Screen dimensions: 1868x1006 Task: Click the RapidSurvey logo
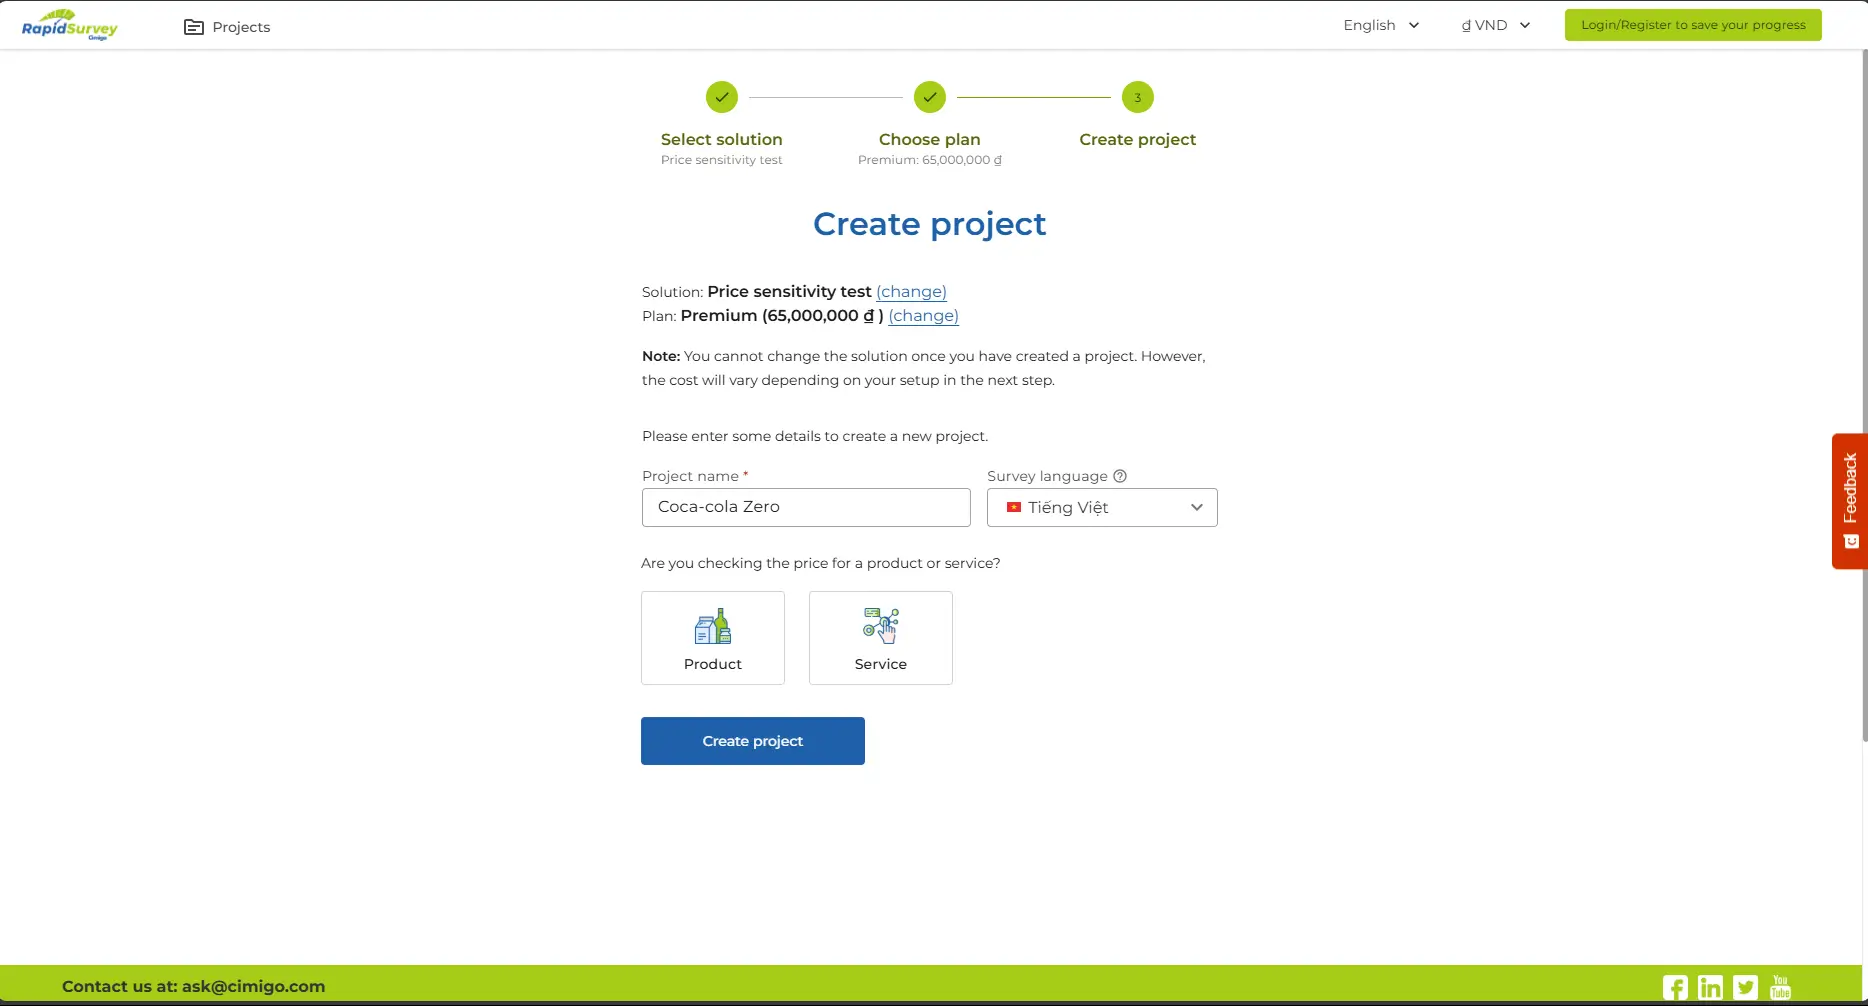point(69,25)
